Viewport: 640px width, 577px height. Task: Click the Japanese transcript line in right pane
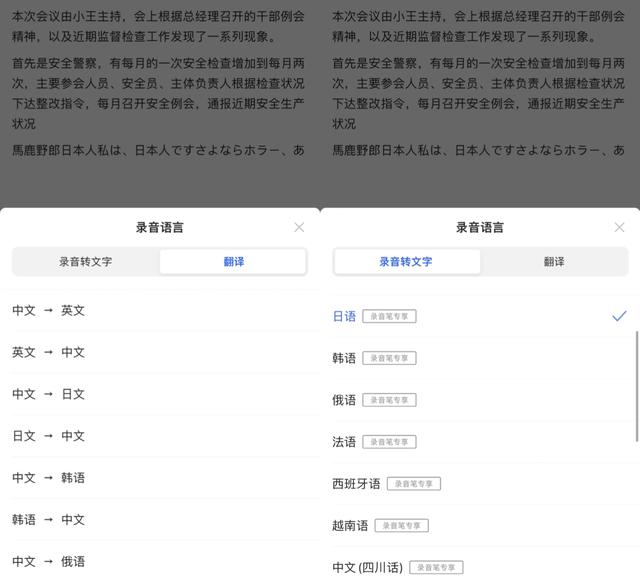[478, 150]
